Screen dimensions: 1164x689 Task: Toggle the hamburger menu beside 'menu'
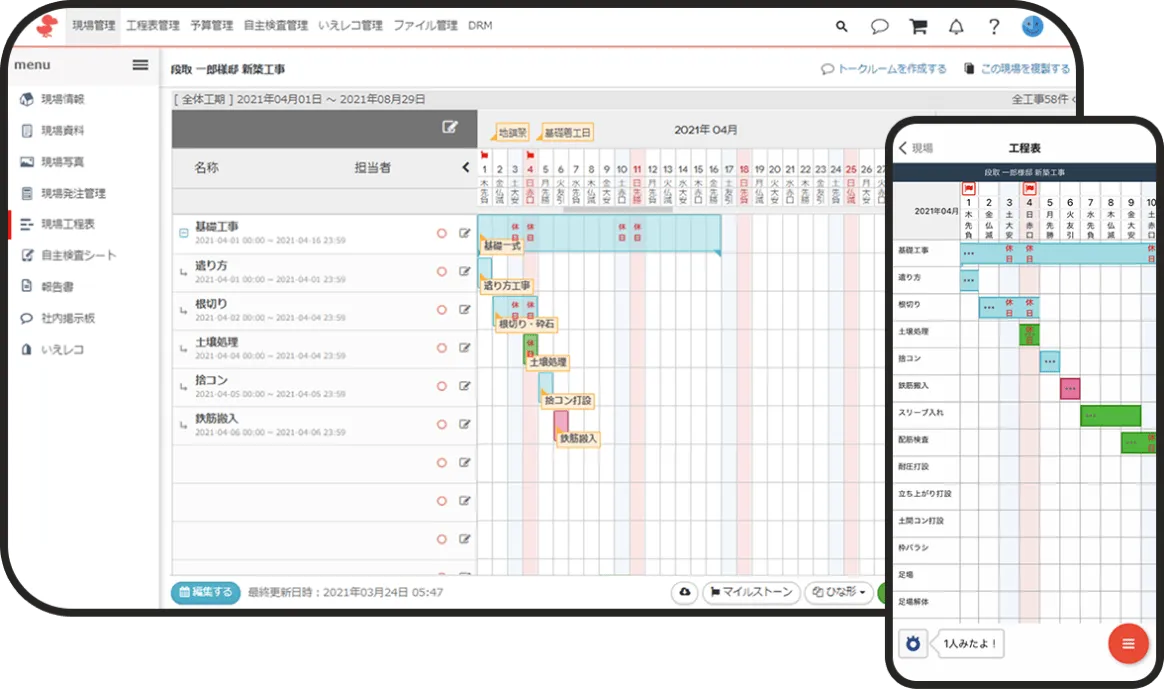141,65
